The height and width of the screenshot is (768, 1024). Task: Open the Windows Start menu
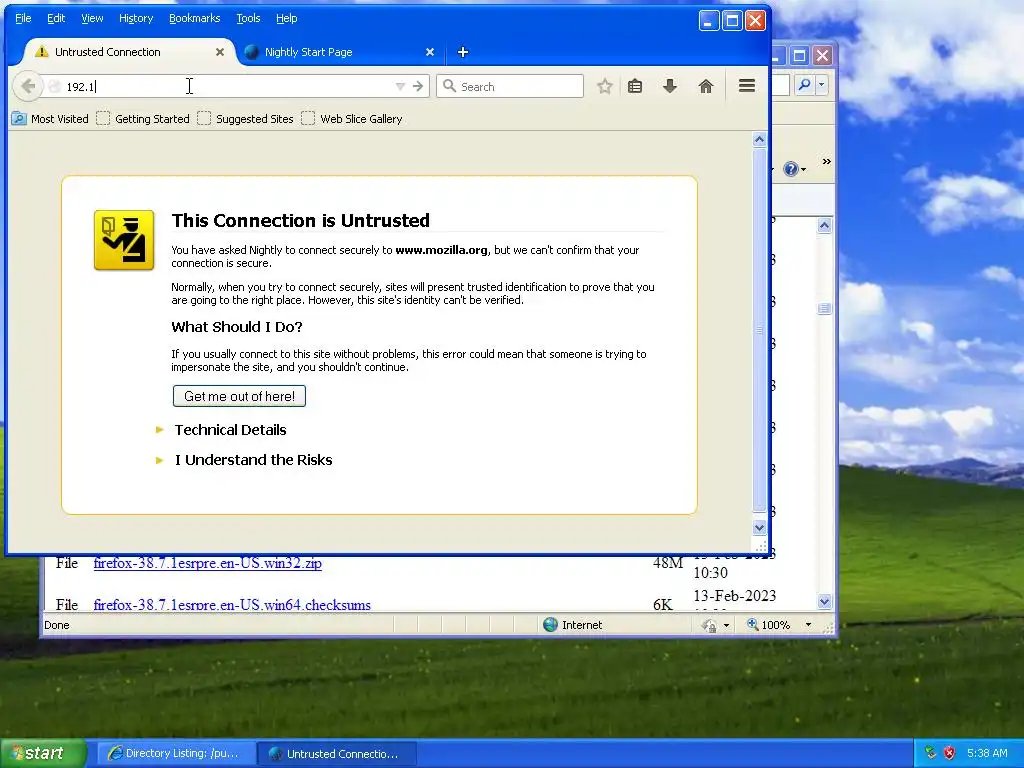[x=43, y=753]
